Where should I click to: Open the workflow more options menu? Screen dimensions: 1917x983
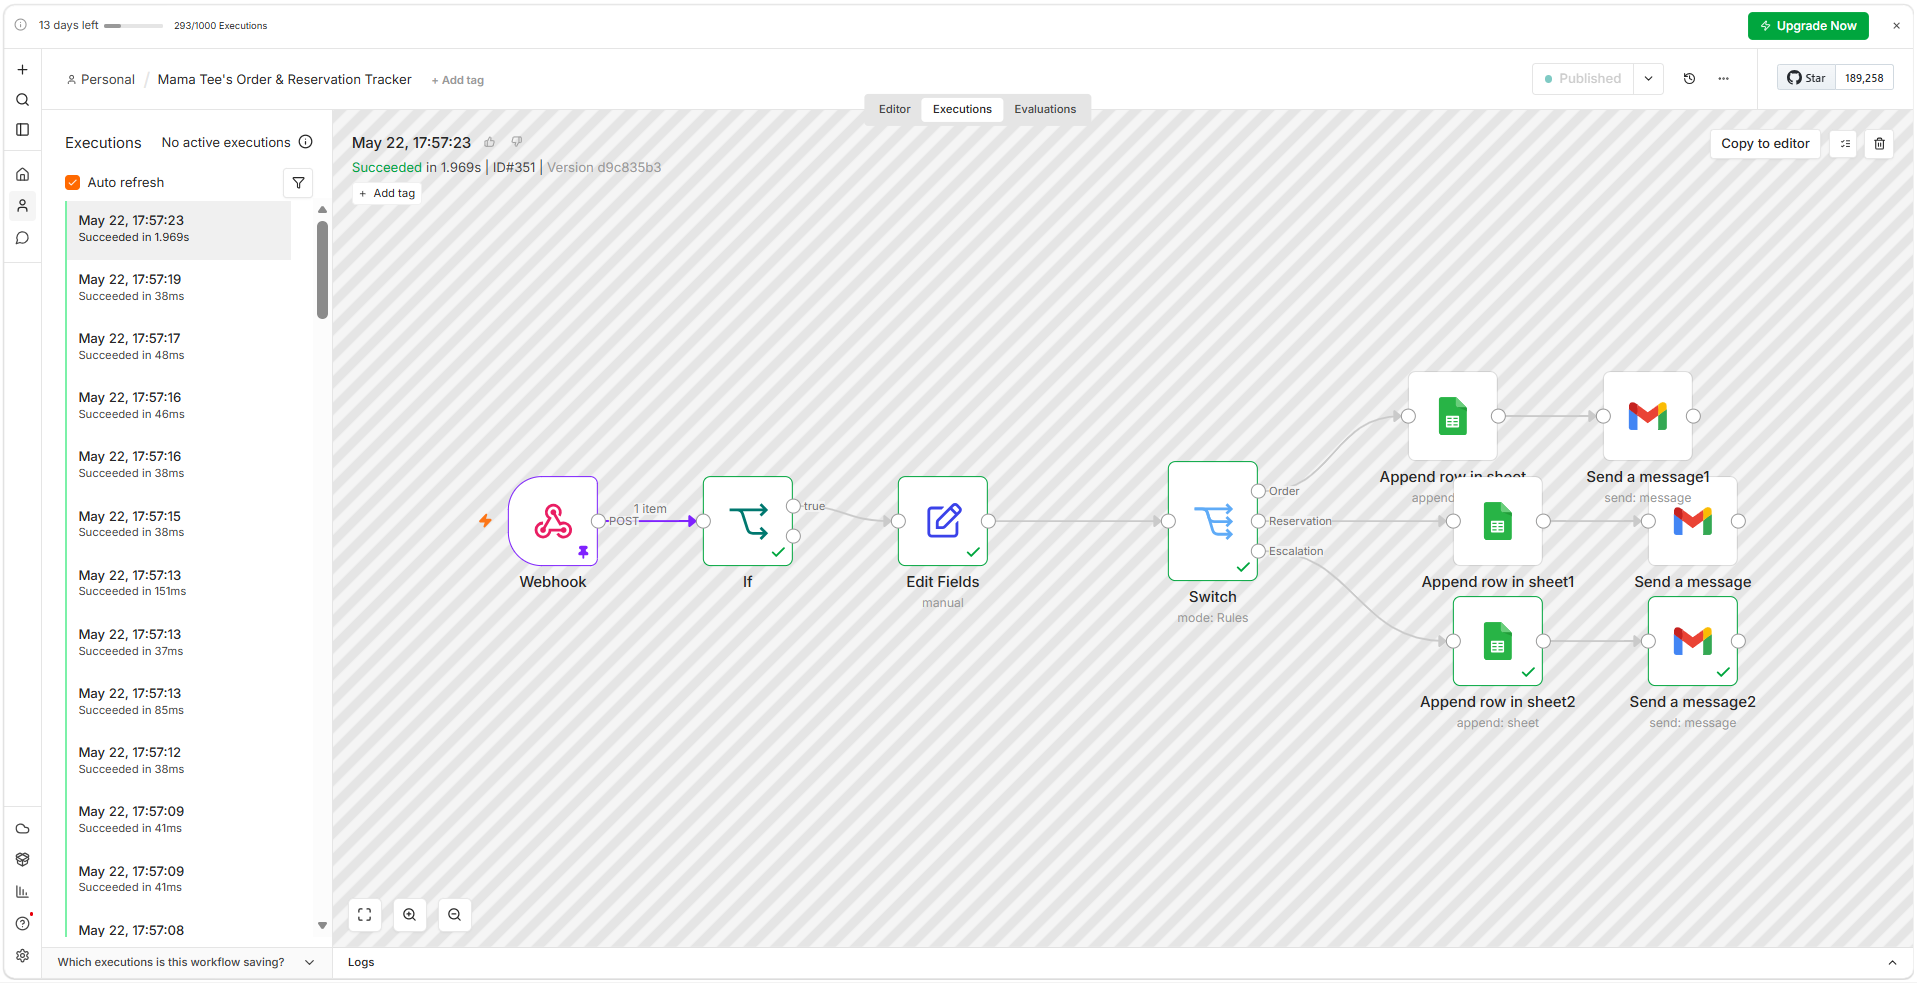click(x=1724, y=79)
